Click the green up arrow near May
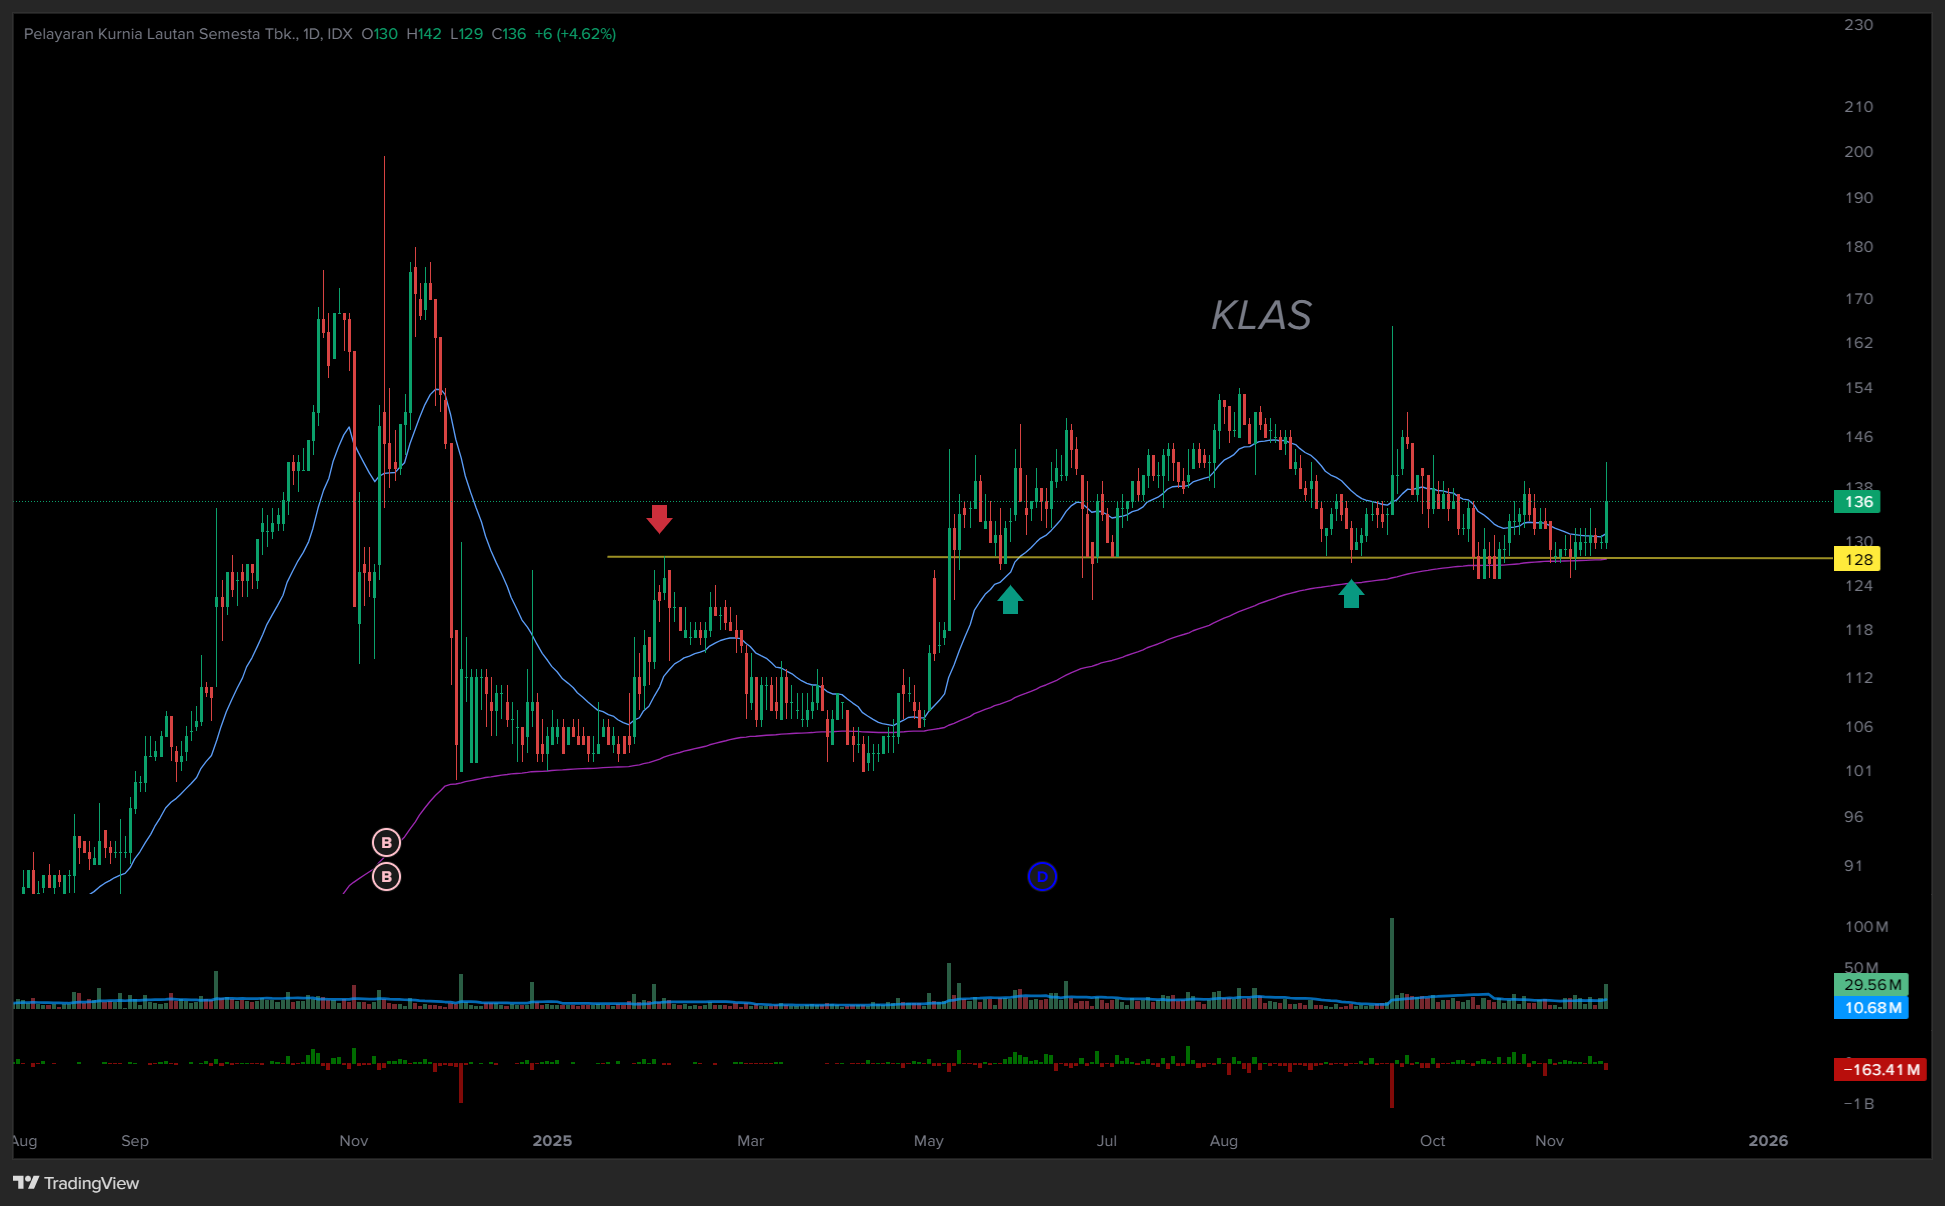1945x1206 pixels. tap(1010, 599)
